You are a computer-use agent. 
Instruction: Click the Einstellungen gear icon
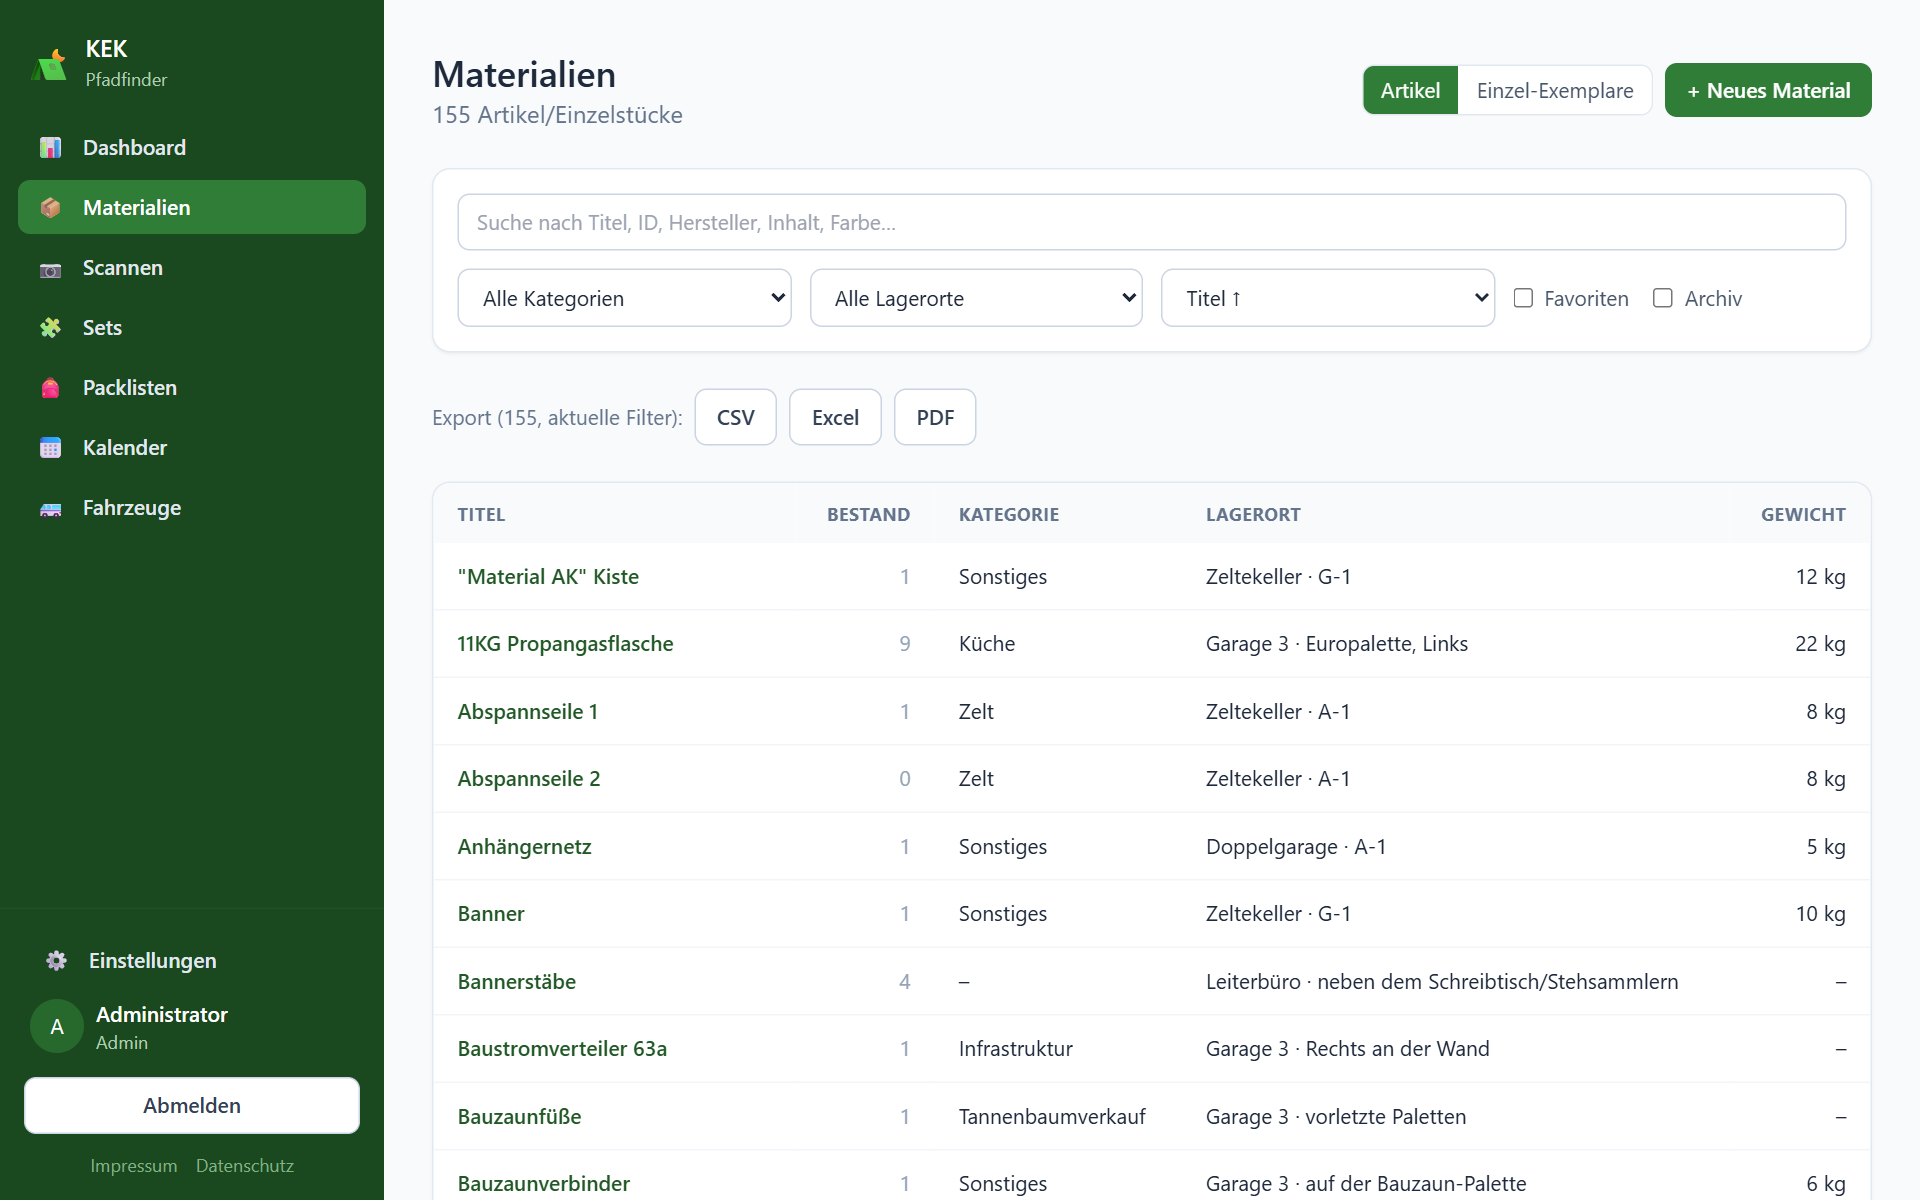(x=56, y=961)
